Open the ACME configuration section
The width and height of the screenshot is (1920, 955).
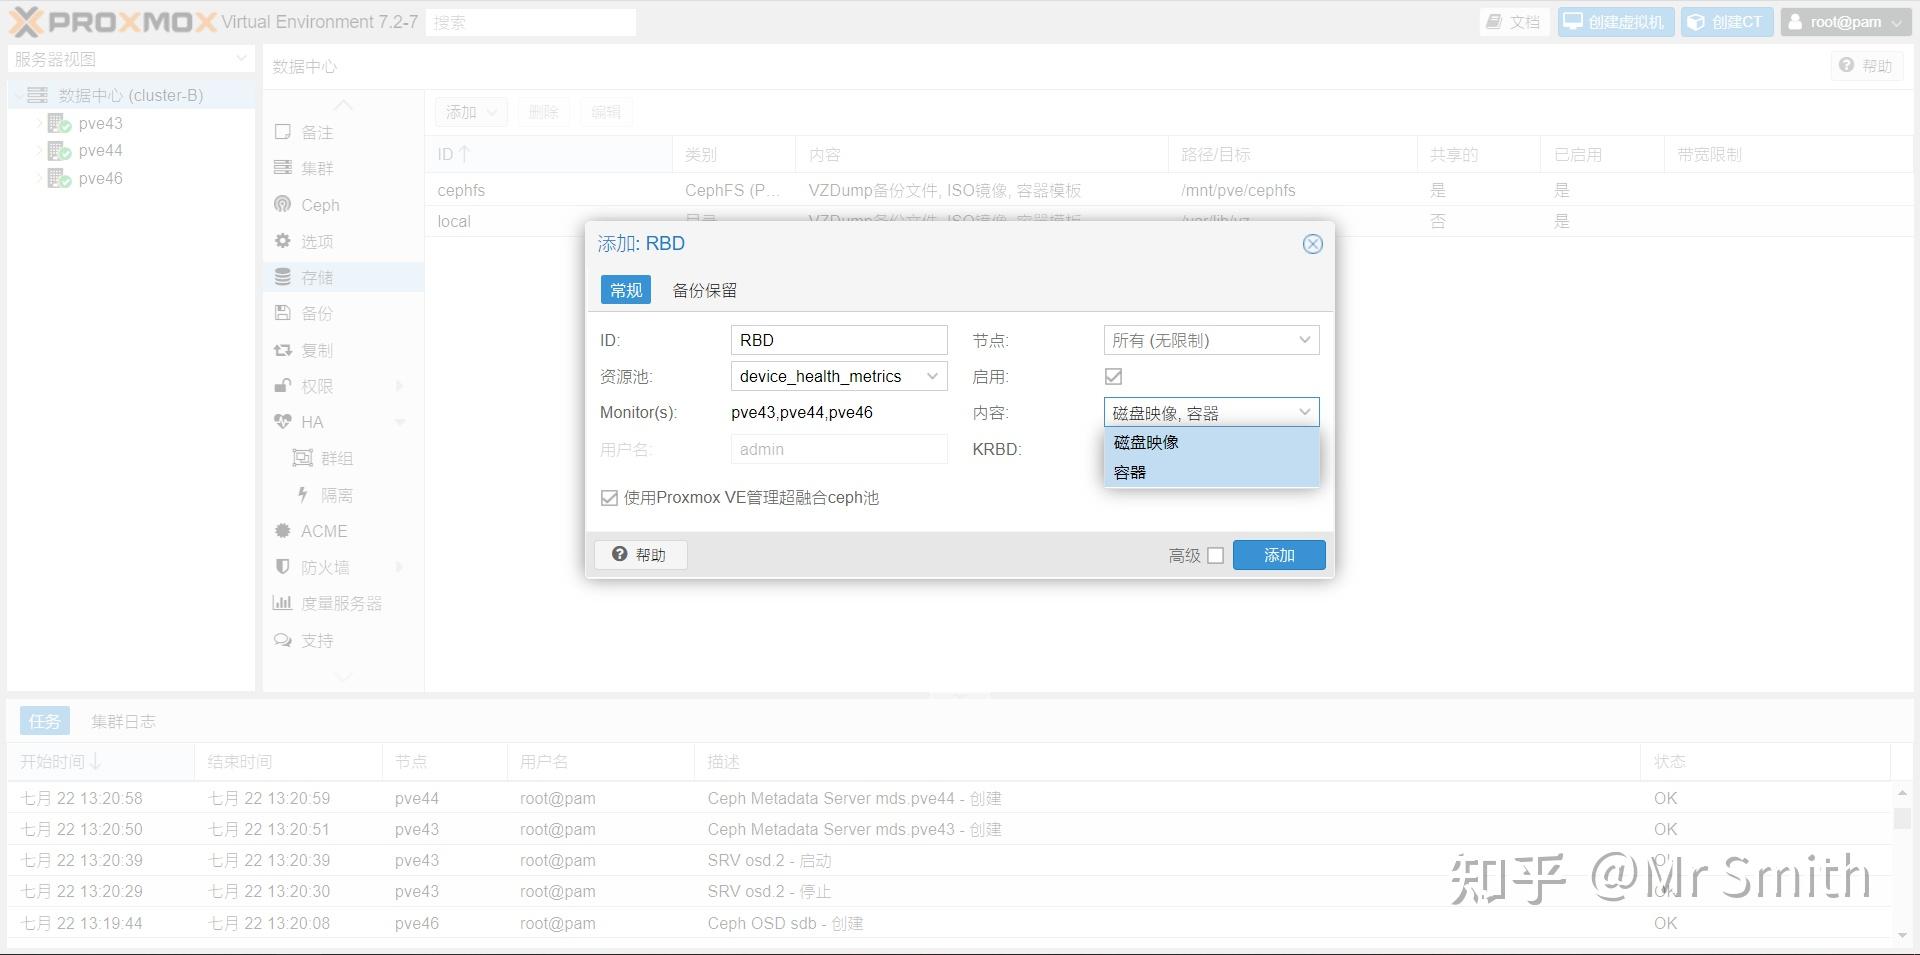point(325,531)
